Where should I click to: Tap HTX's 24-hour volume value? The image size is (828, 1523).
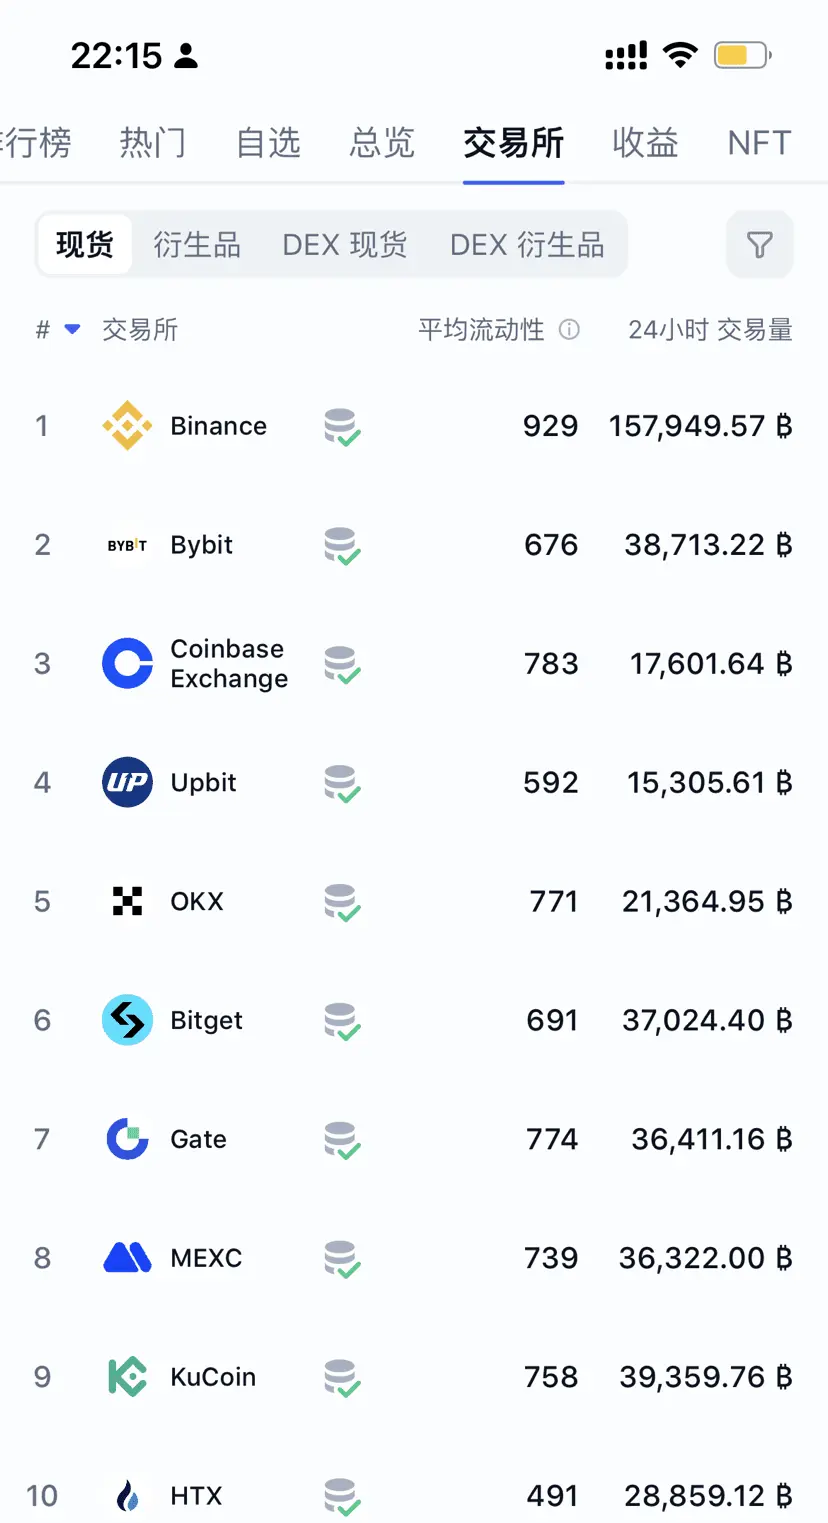708,1496
